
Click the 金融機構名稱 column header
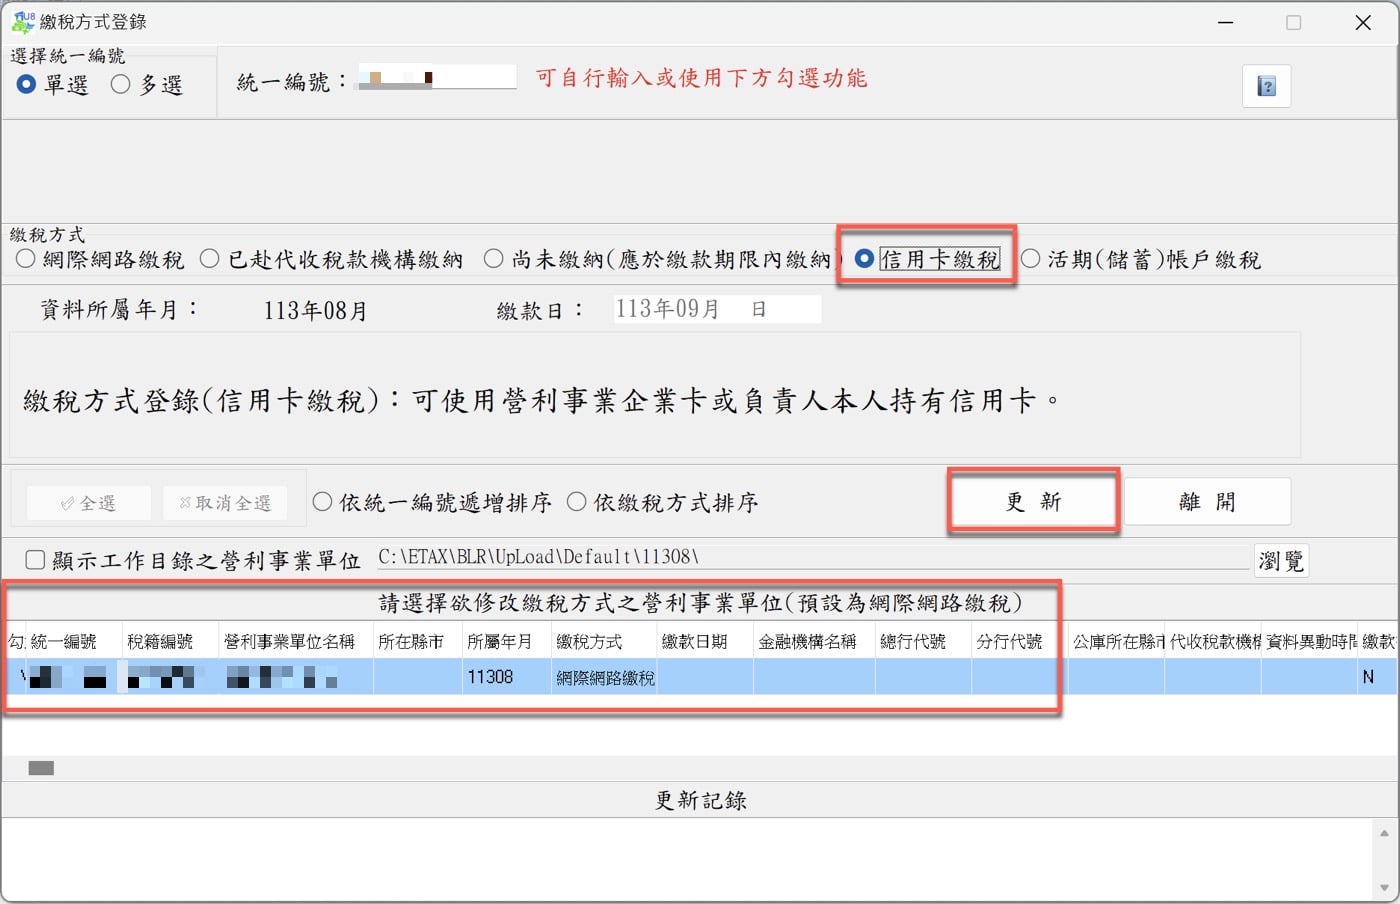pos(813,641)
